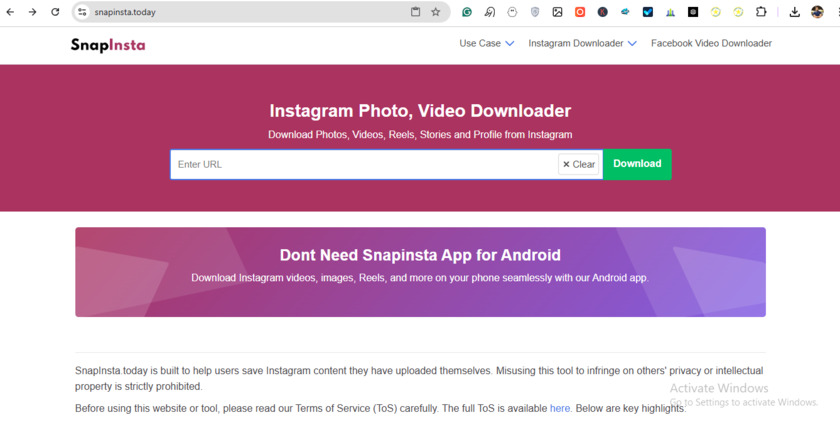Image resolution: width=840 pixels, height=425 pixels.
Task: Open the grey shield extension icon
Action: [x=535, y=12]
